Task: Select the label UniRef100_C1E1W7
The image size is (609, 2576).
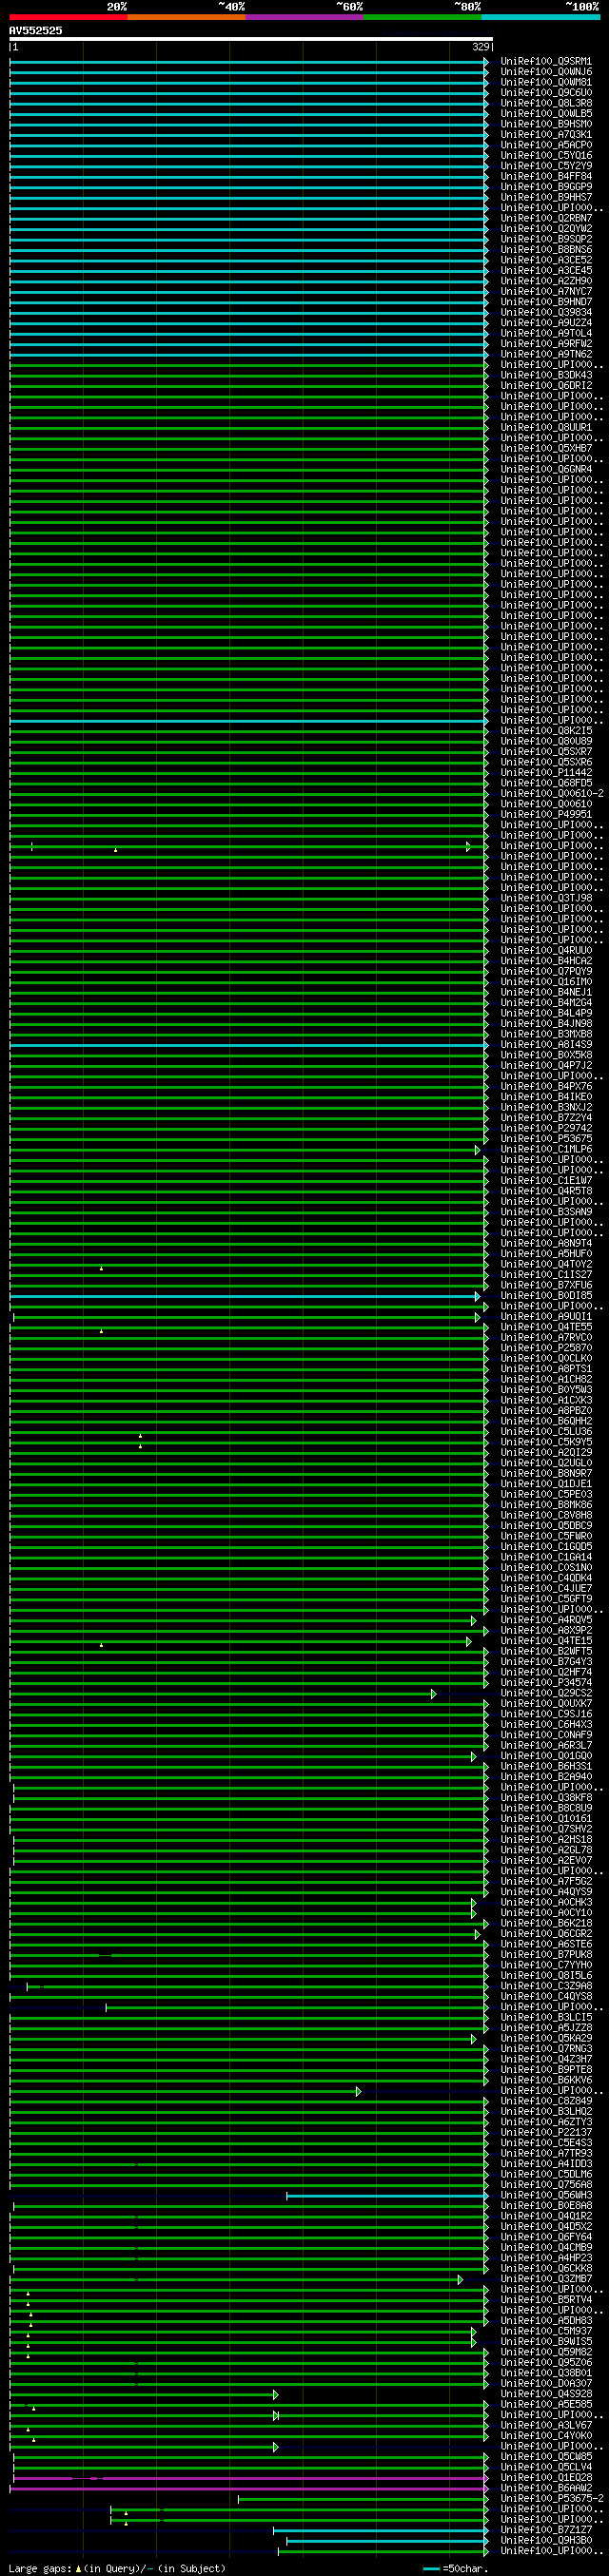Action: click(546, 1181)
